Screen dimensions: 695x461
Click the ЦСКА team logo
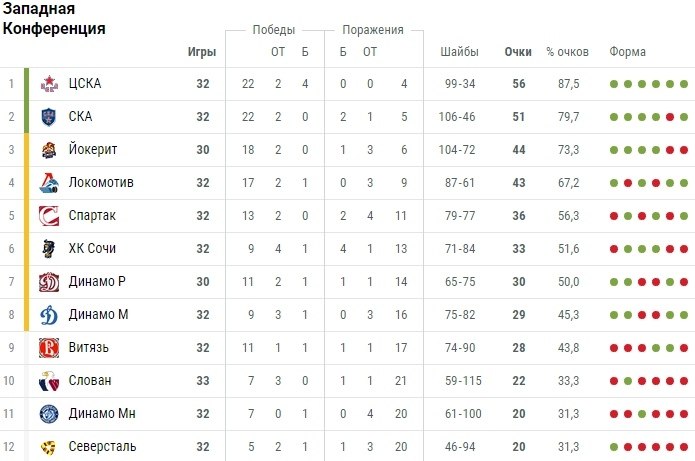[49, 84]
